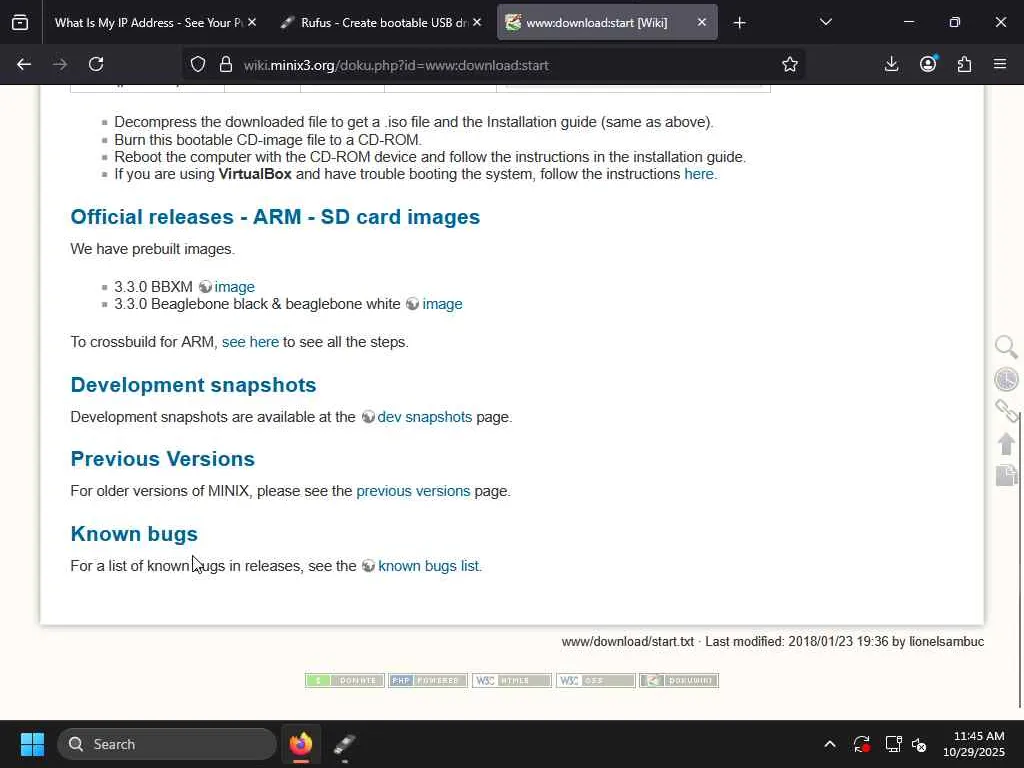Close the What Is My IP Address tab
This screenshot has width=1024, height=768.
click(x=252, y=23)
